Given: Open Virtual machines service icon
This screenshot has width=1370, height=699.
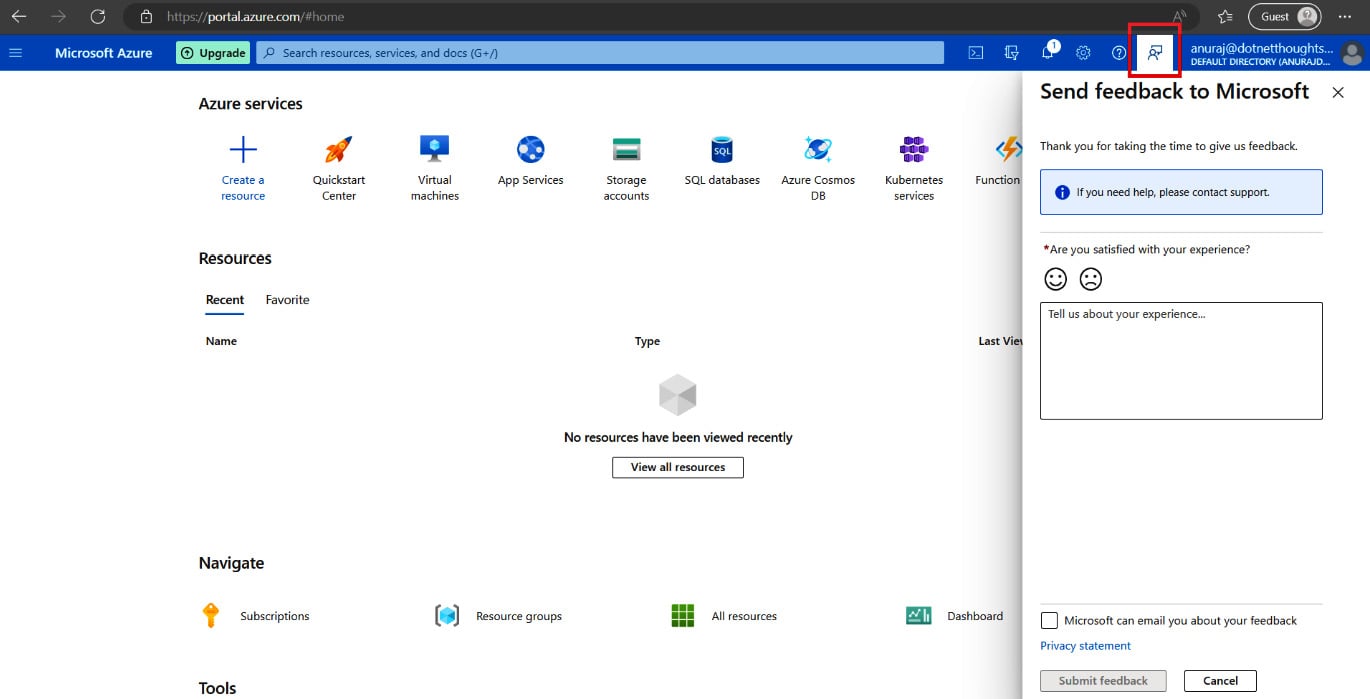Looking at the screenshot, I should [435, 149].
